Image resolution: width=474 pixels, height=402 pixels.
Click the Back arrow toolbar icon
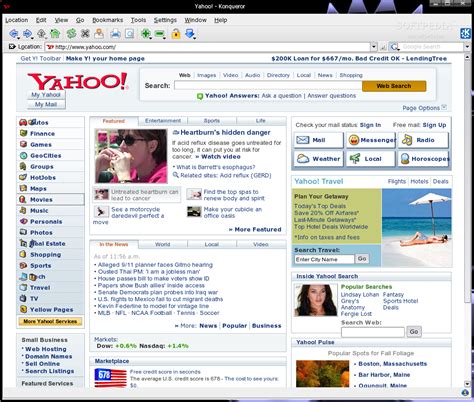(x=14, y=33)
